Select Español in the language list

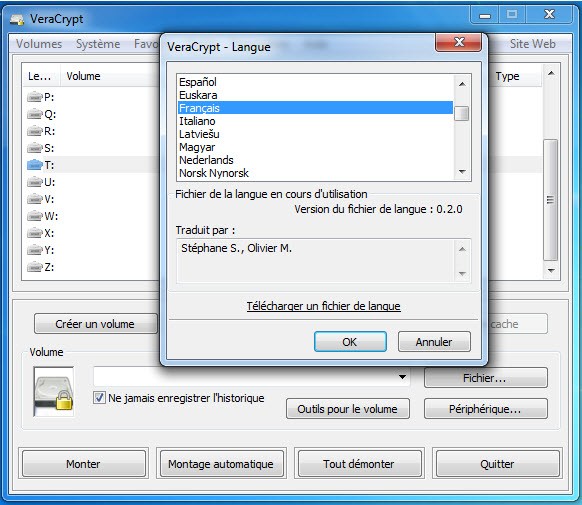(315, 82)
